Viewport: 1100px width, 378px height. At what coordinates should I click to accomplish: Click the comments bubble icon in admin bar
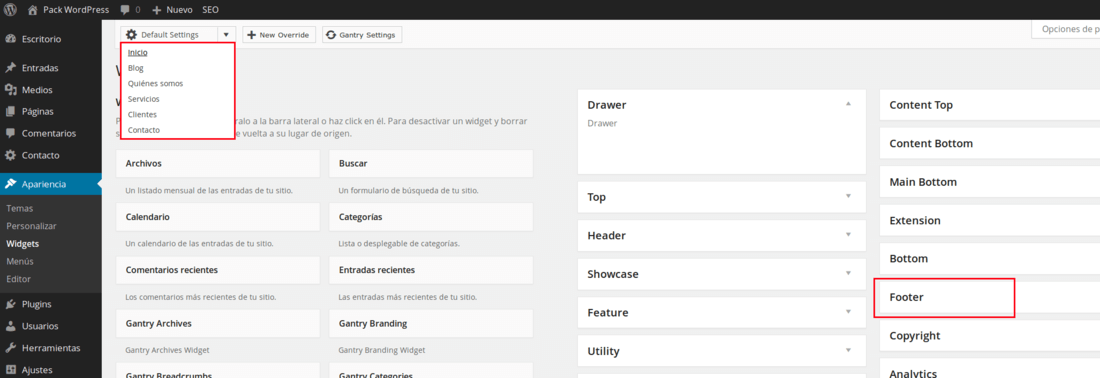coord(125,10)
